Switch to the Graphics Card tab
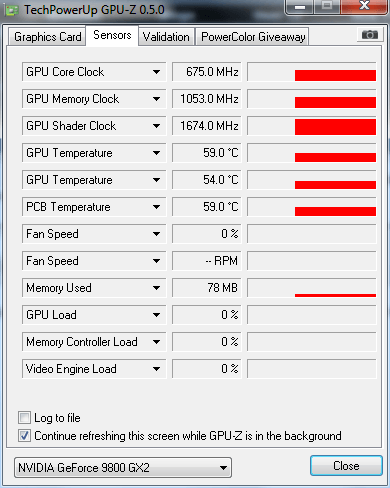Screen dimensions: 390x488 click(48, 37)
